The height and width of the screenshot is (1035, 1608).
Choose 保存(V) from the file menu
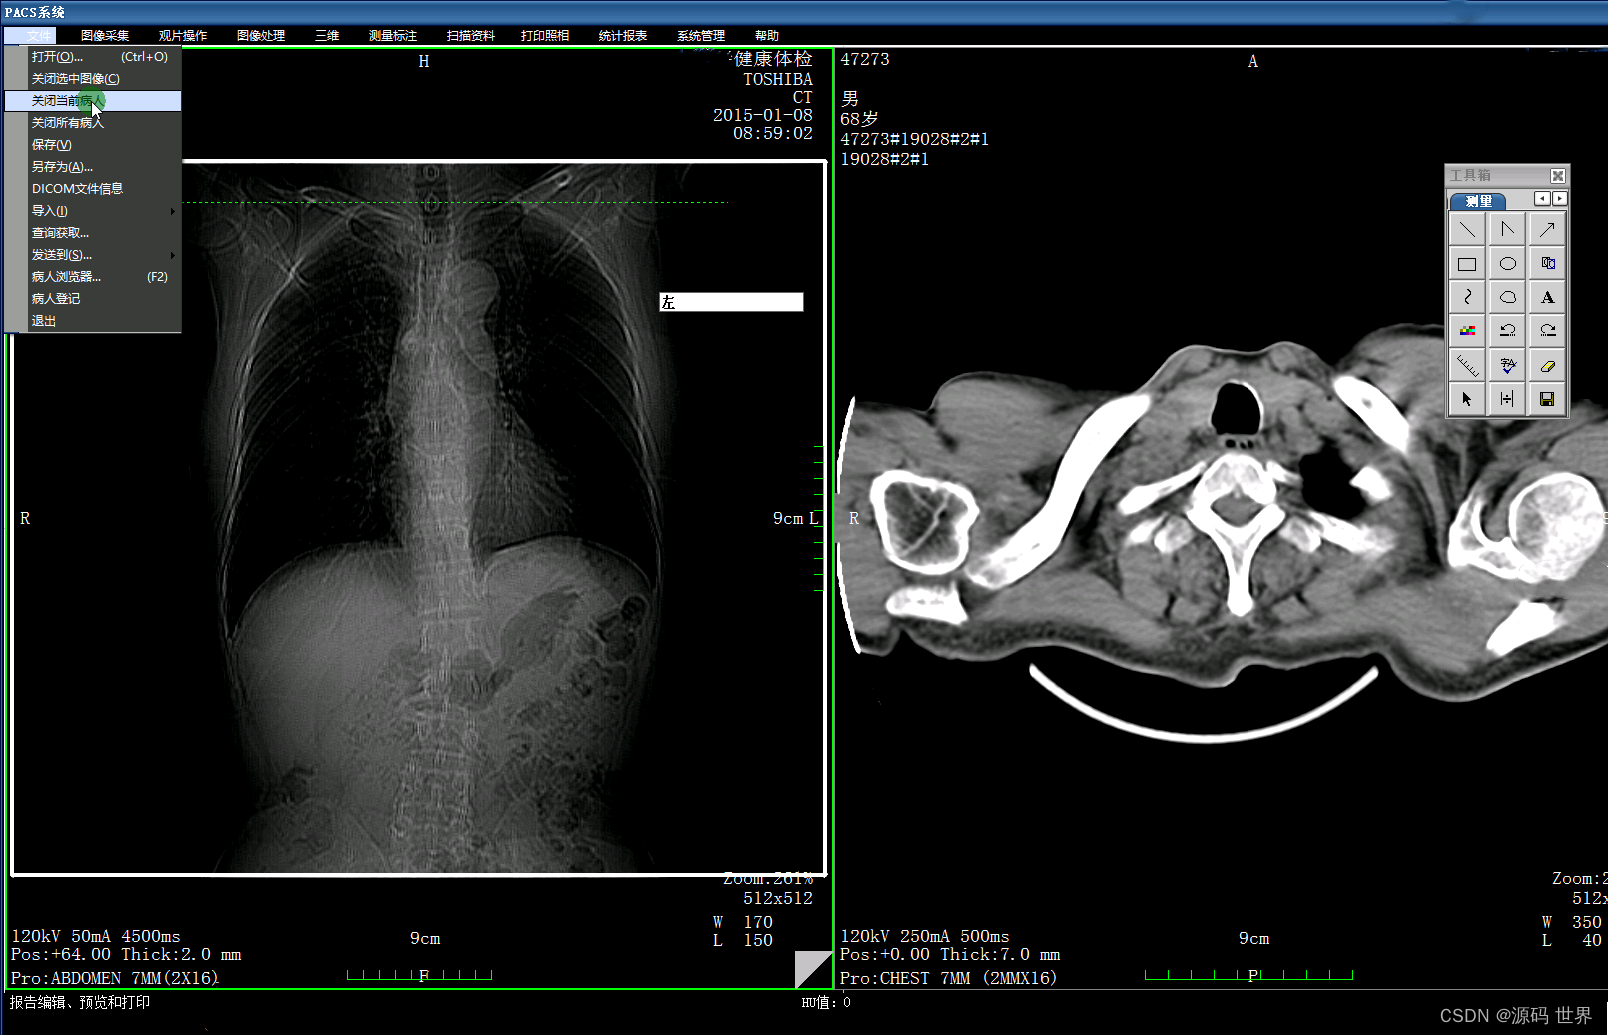click(x=93, y=145)
